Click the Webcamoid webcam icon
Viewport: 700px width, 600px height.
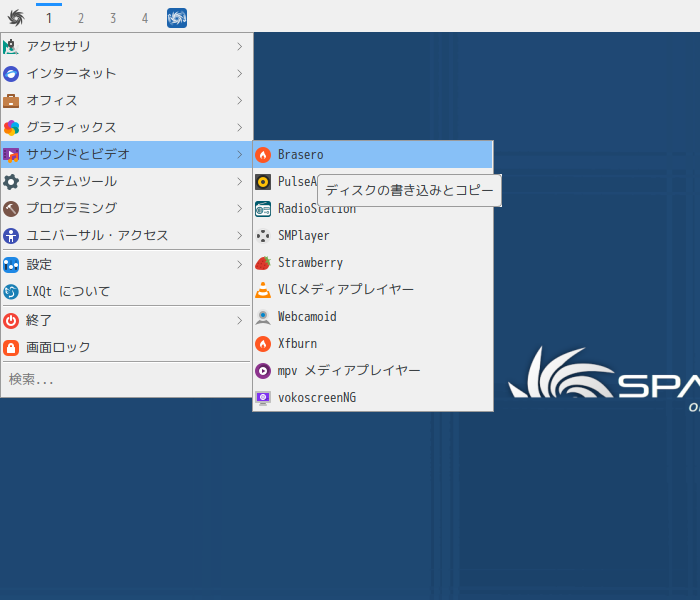point(263,317)
